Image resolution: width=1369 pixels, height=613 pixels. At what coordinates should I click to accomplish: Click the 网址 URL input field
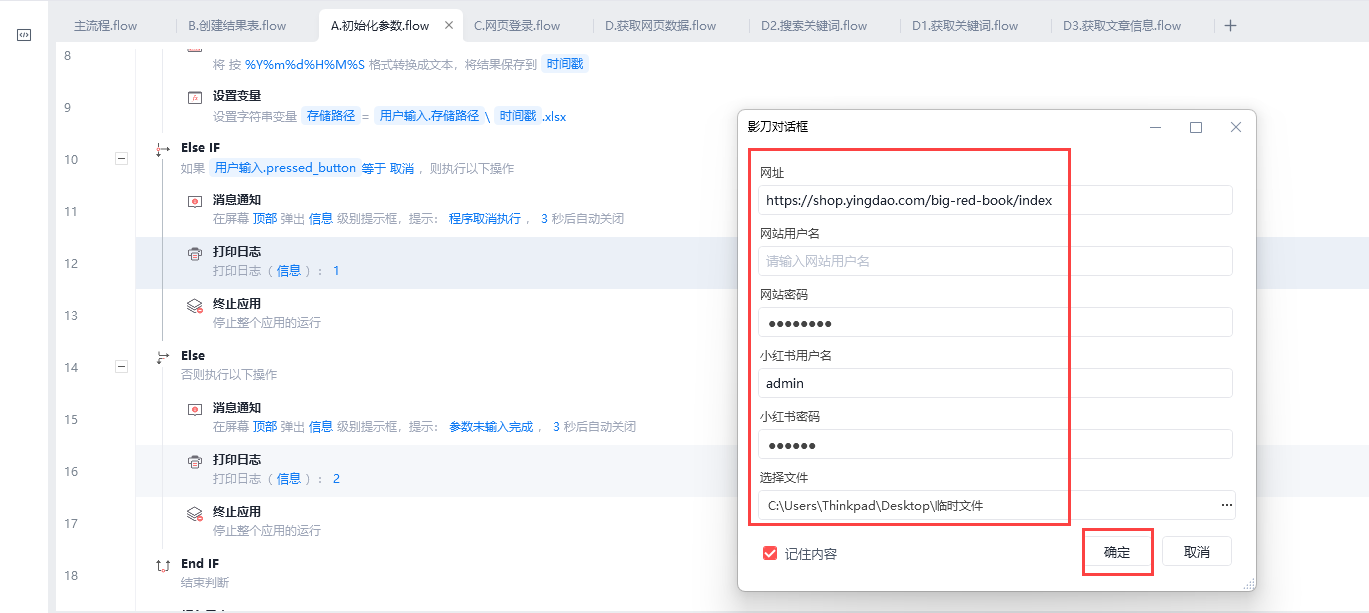tap(995, 200)
